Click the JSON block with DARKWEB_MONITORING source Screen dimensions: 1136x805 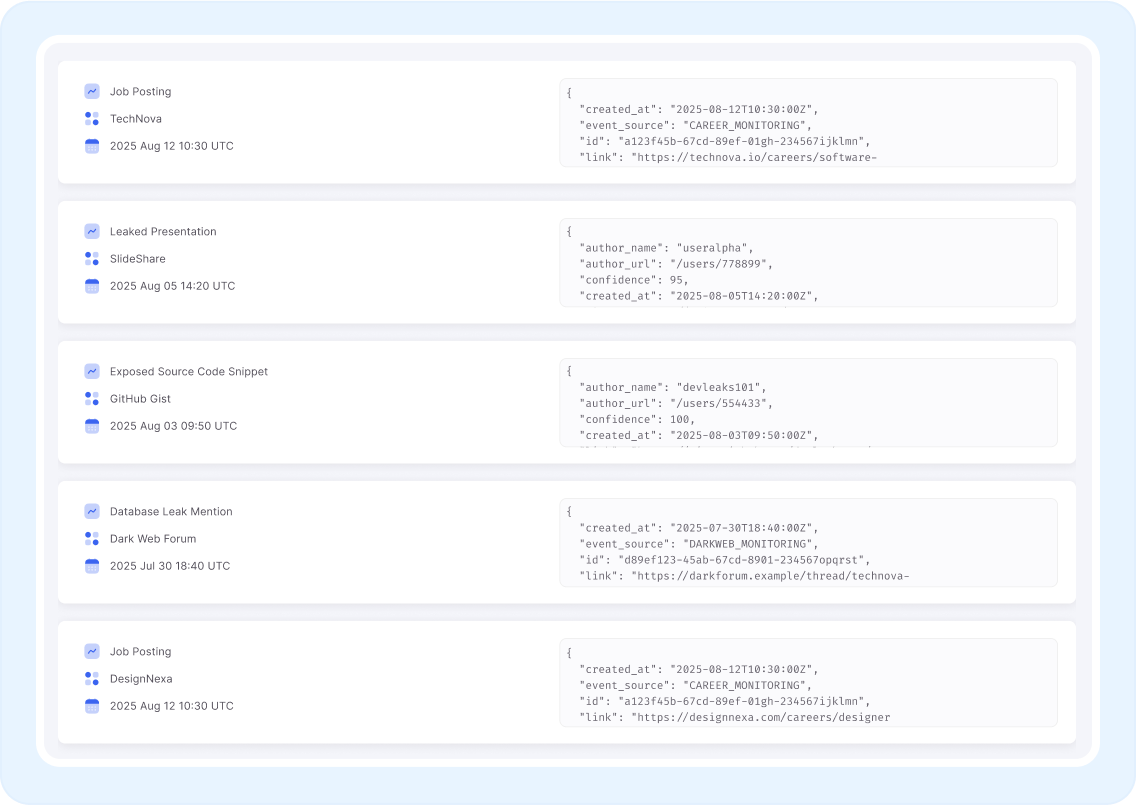[x=808, y=543]
